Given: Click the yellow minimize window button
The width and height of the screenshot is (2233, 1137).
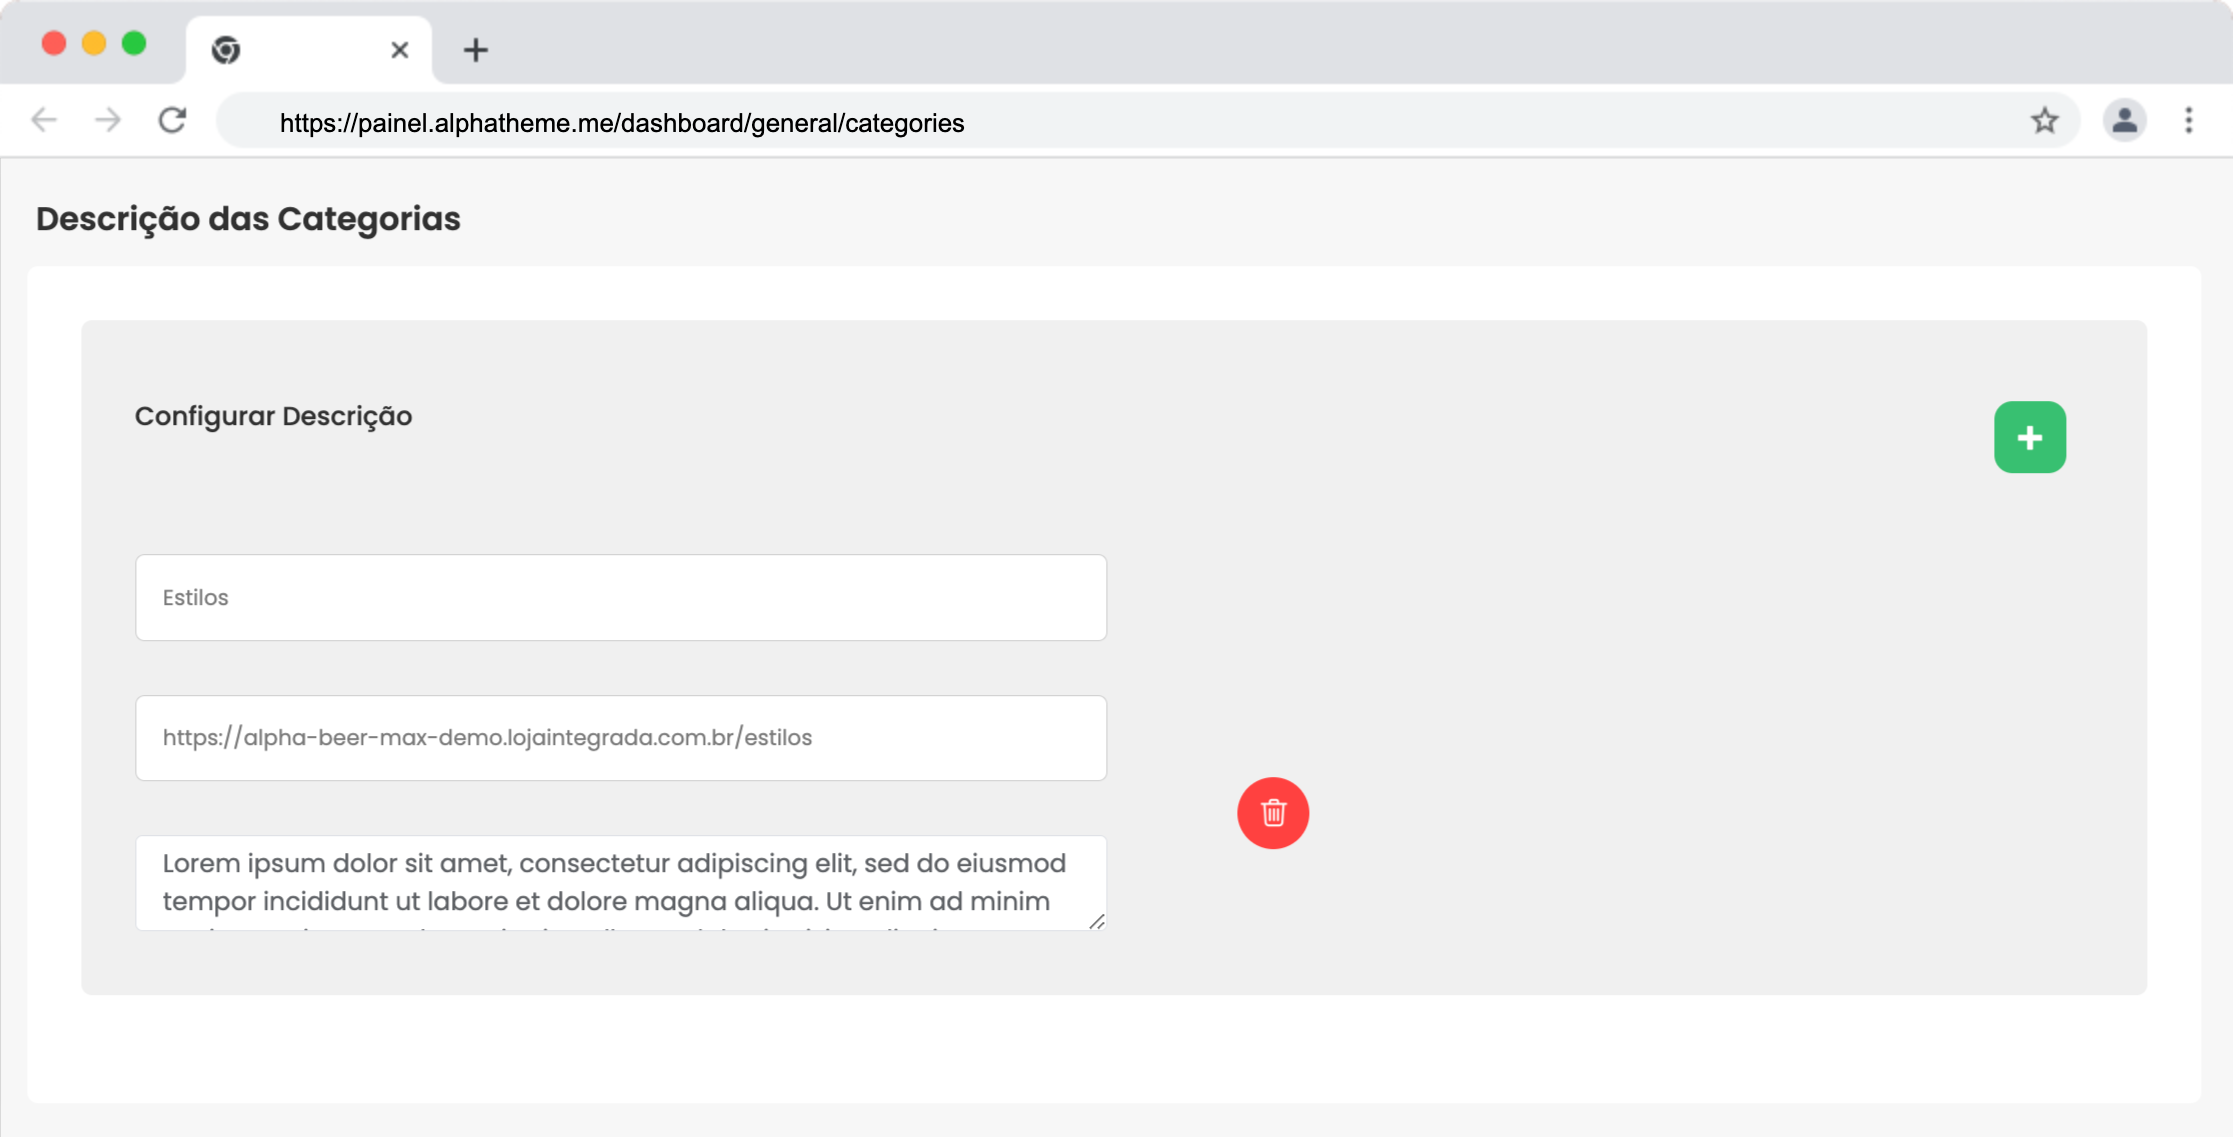Looking at the screenshot, I should coord(94,43).
